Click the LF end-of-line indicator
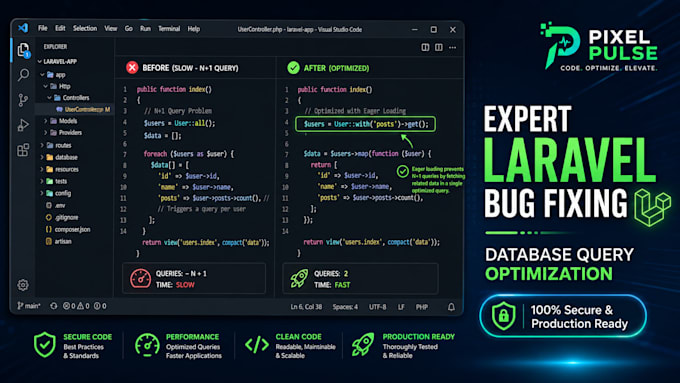 pyautogui.click(x=401, y=307)
